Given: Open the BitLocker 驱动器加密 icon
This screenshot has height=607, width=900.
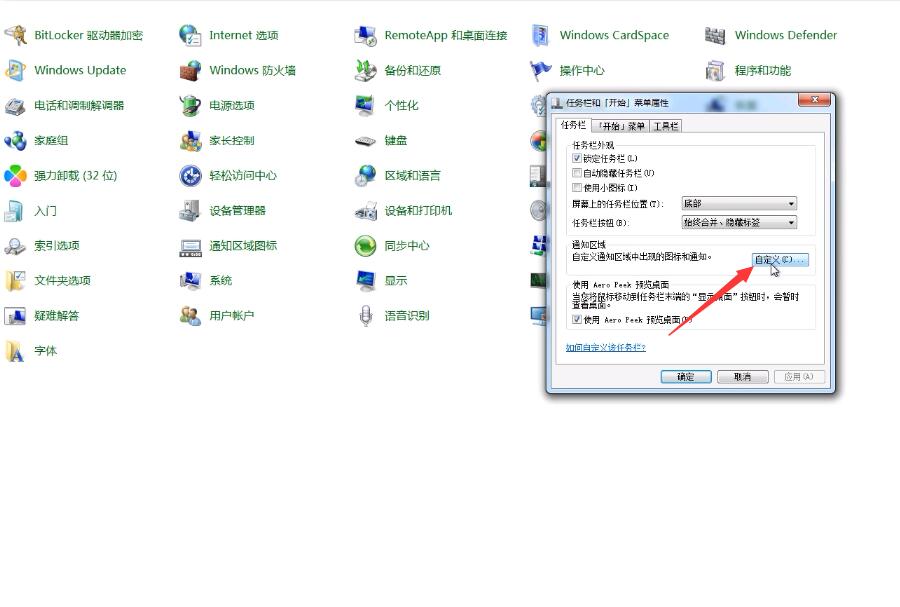Looking at the screenshot, I should 15,36.
